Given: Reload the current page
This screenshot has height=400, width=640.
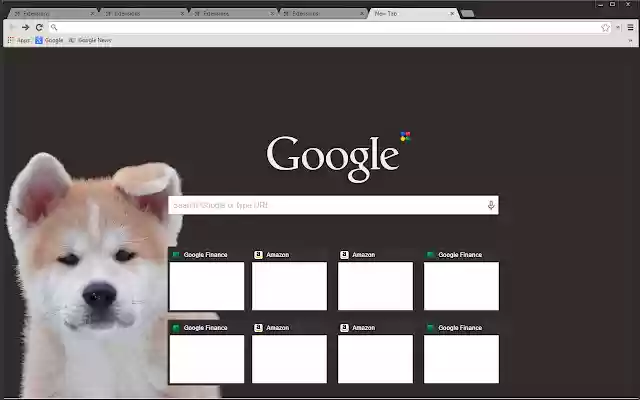Looking at the screenshot, I should pos(39,27).
